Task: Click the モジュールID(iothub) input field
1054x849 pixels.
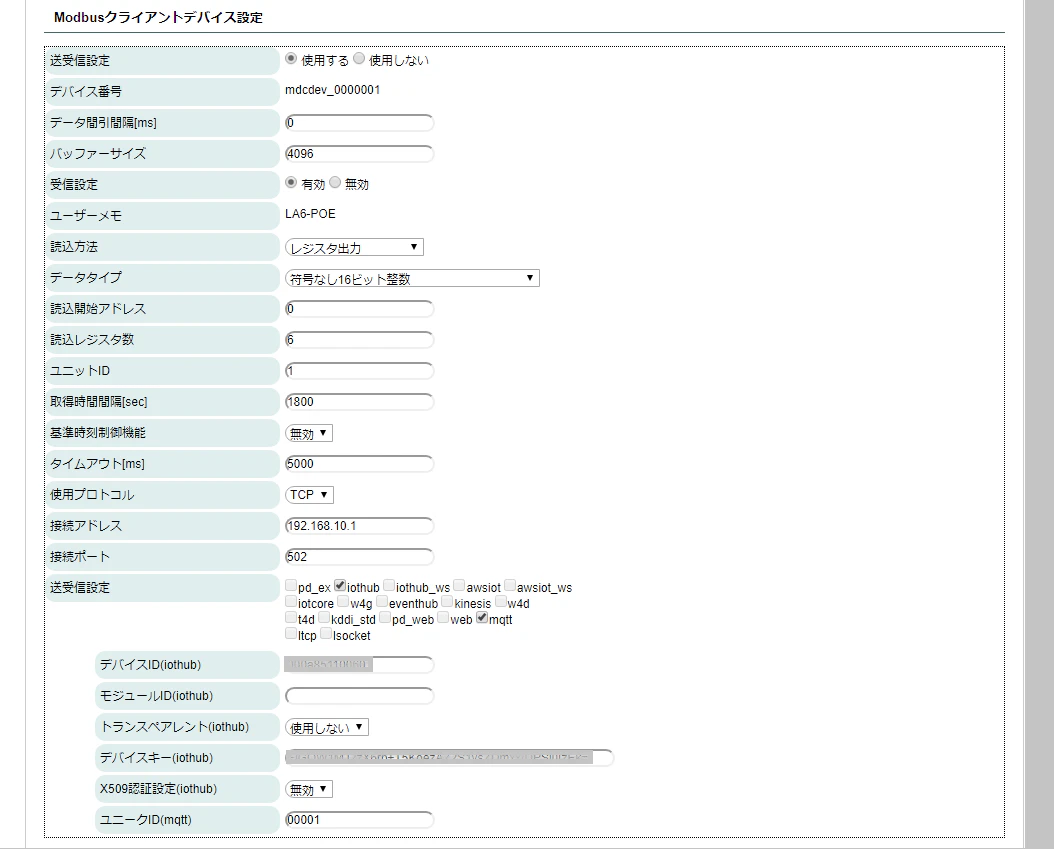Action: point(360,696)
